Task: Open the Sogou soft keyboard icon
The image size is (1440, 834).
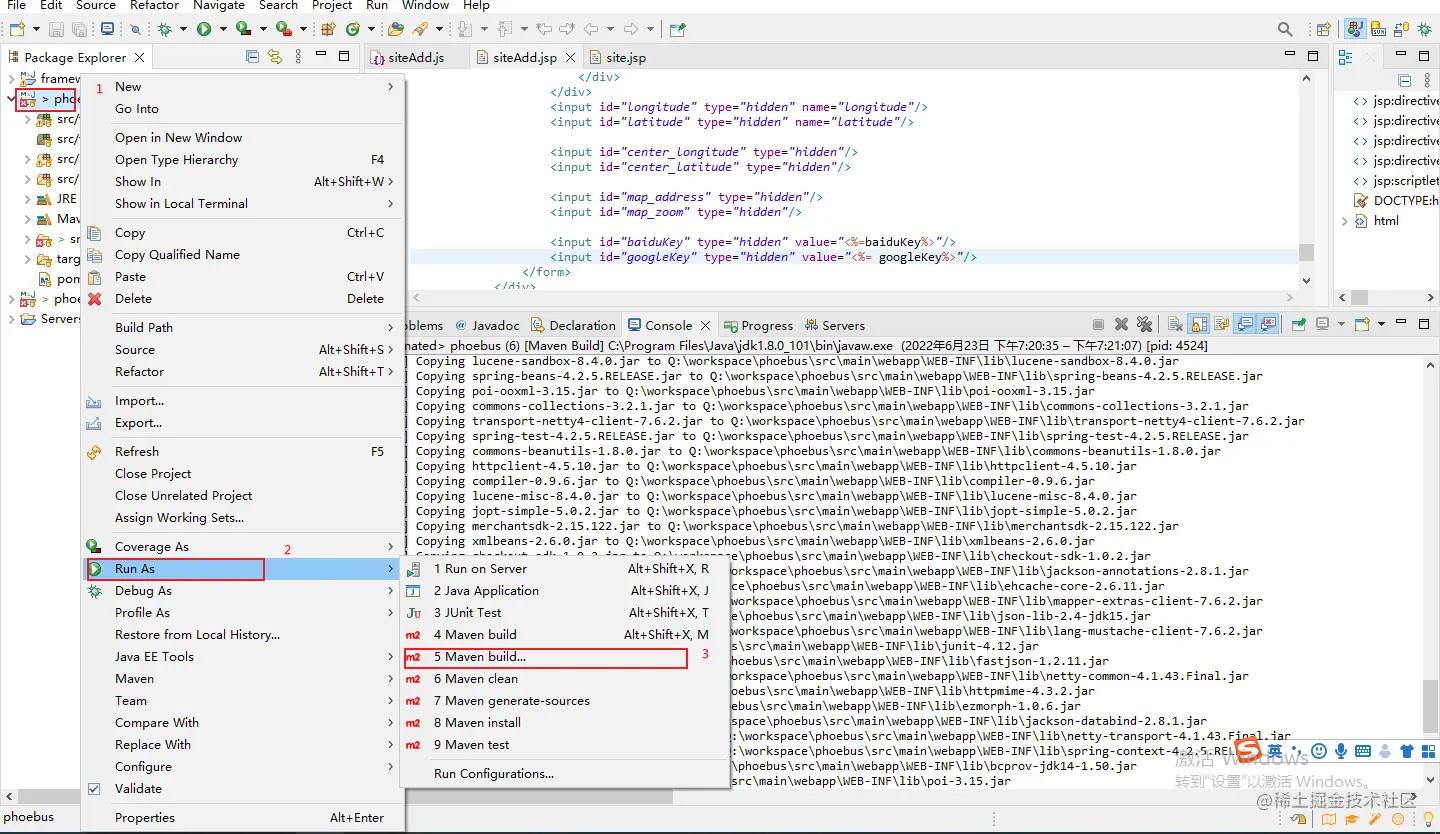Action: click(x=1363, y=751)
